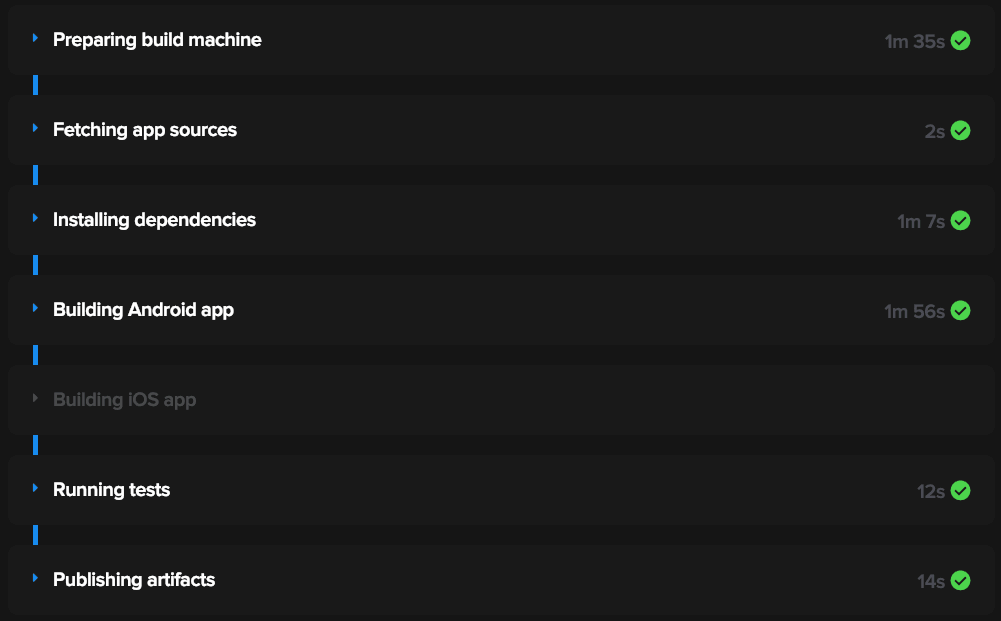Click the Preparing build machine step title
Screen dimensions: 1001x621
pyautogui.click(x=157, y=40)
